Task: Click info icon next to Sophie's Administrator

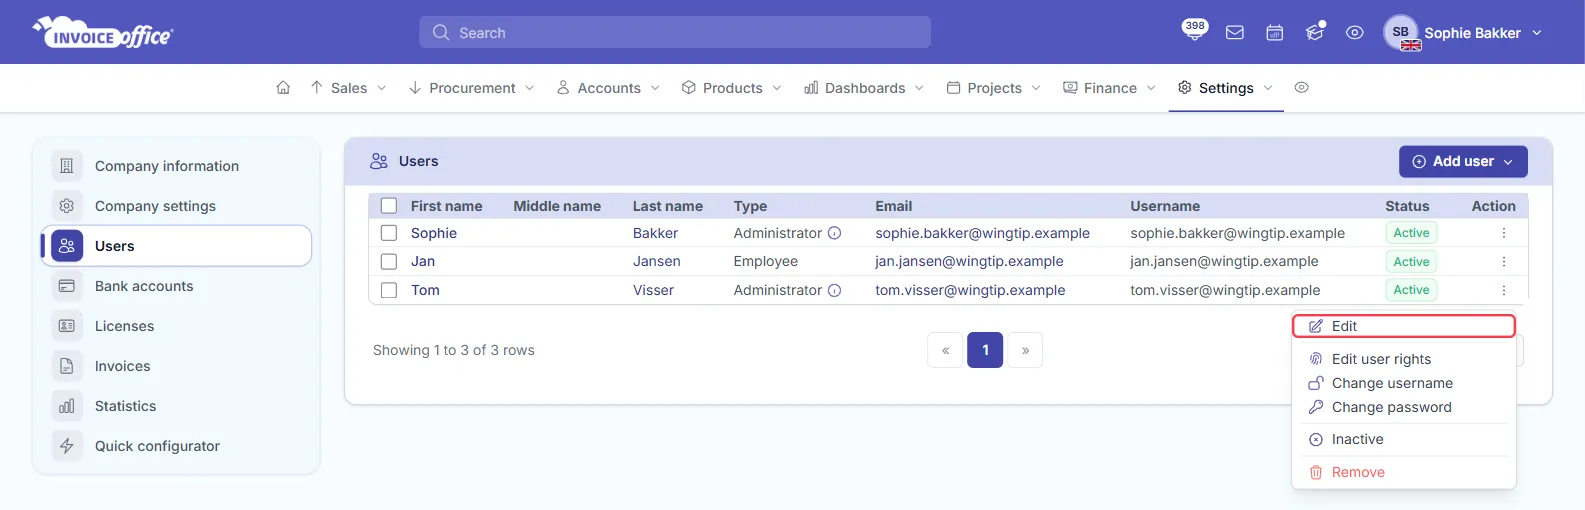Action: tap(835, 233)
